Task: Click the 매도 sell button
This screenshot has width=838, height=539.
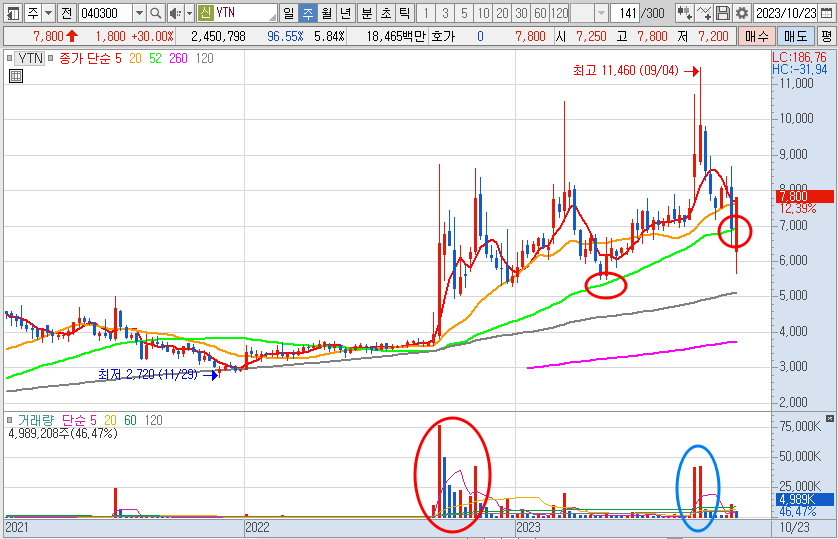Action: pyautogui.click(x=795, y=36)
